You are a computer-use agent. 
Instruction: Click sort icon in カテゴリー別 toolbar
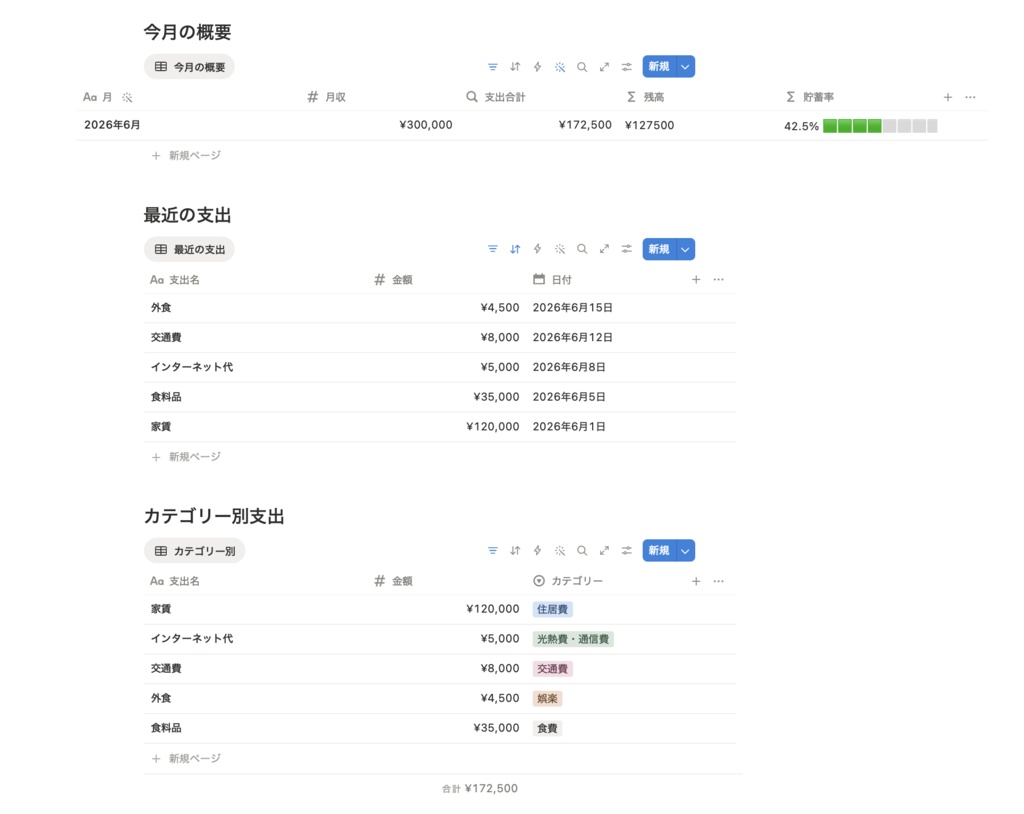(x=515, y=551)
